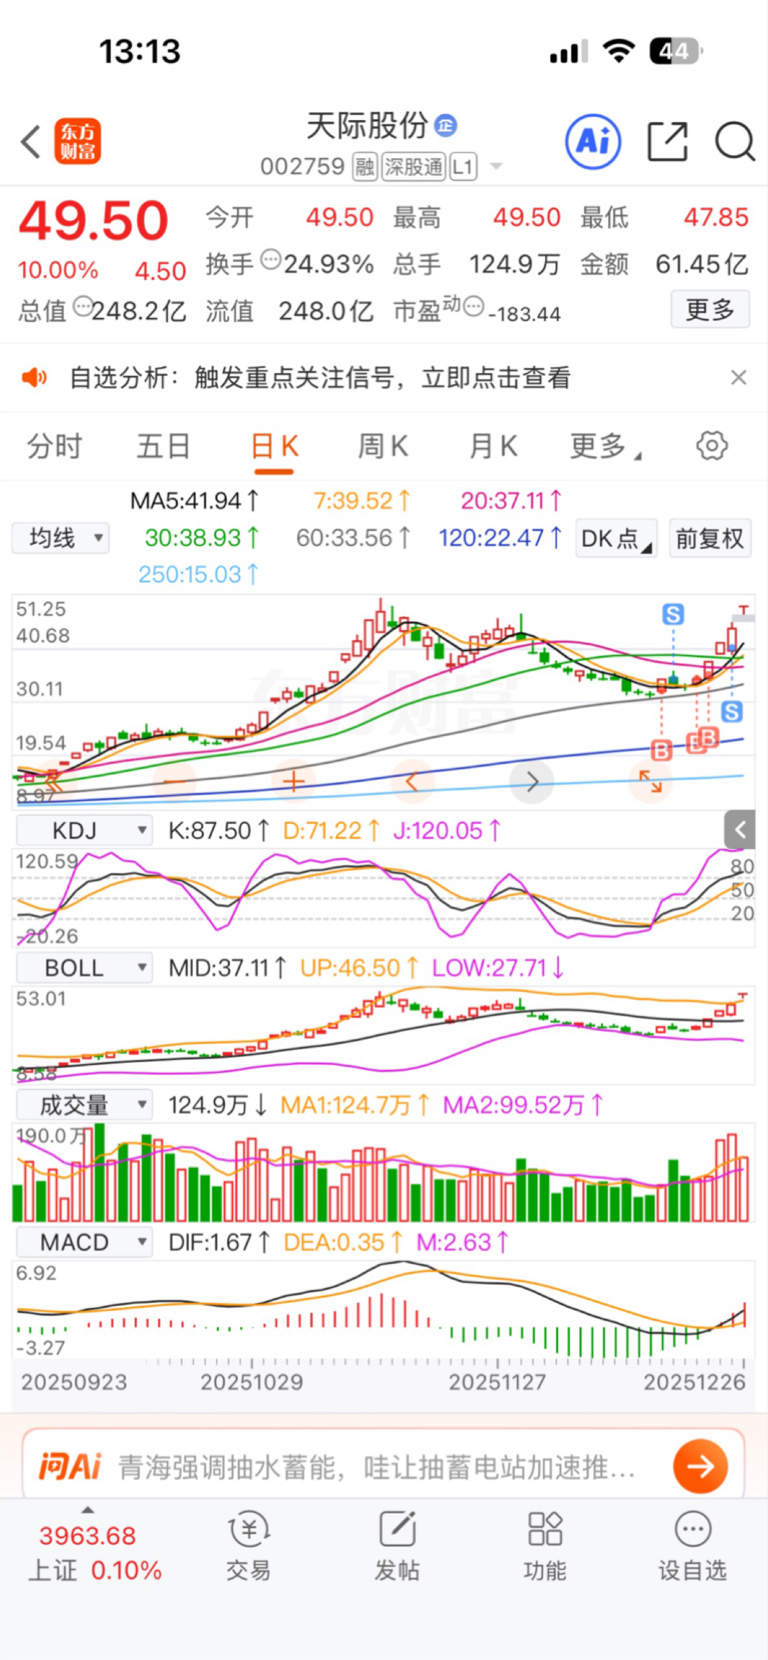Tap the Wi-Fi status icon
The width and height of the screenshot is (768, 1660).
620,51
